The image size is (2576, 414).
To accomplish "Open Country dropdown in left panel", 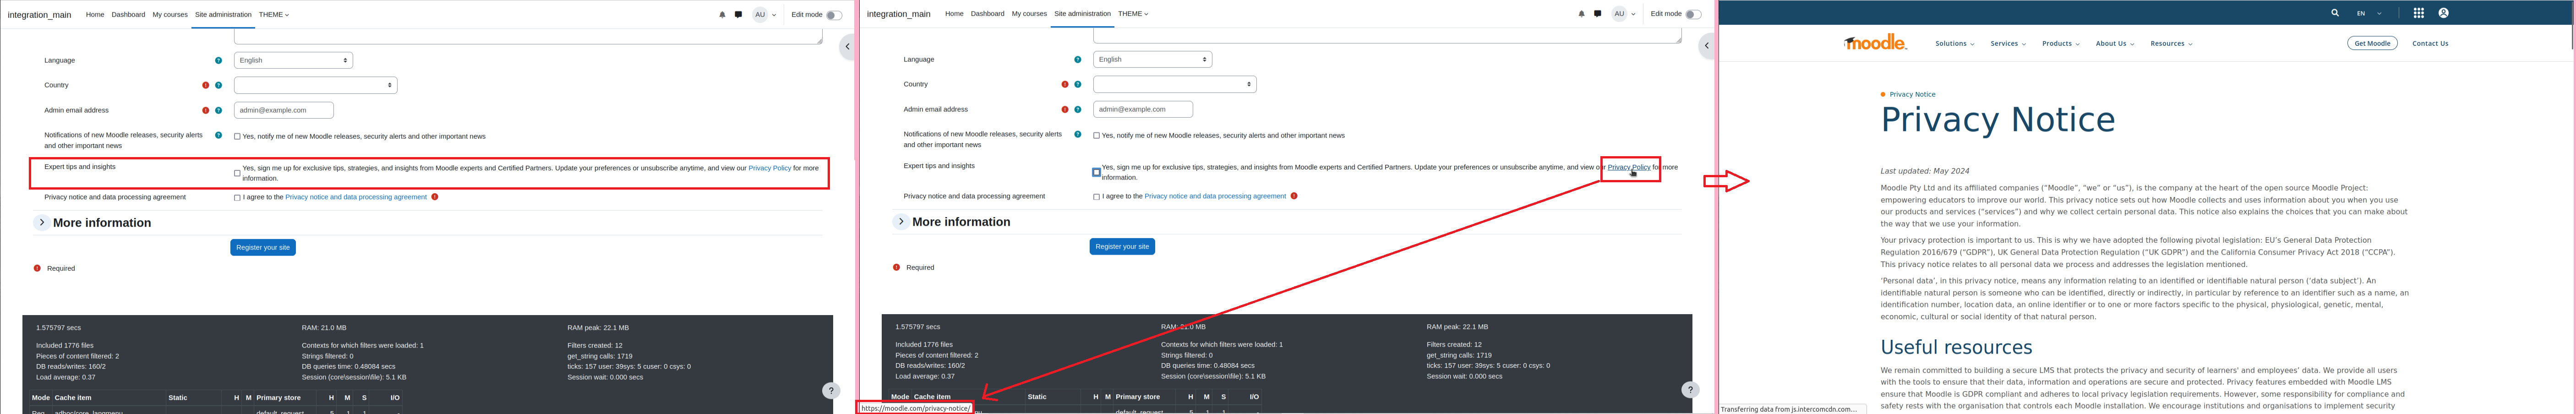I will (x=316, y=85).
